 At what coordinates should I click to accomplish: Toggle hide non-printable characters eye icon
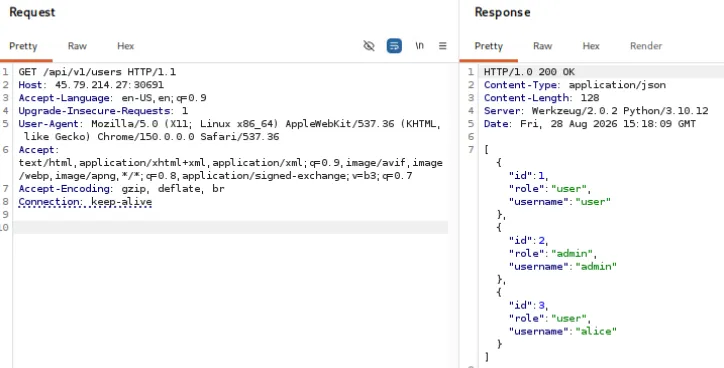coord(368,46)
